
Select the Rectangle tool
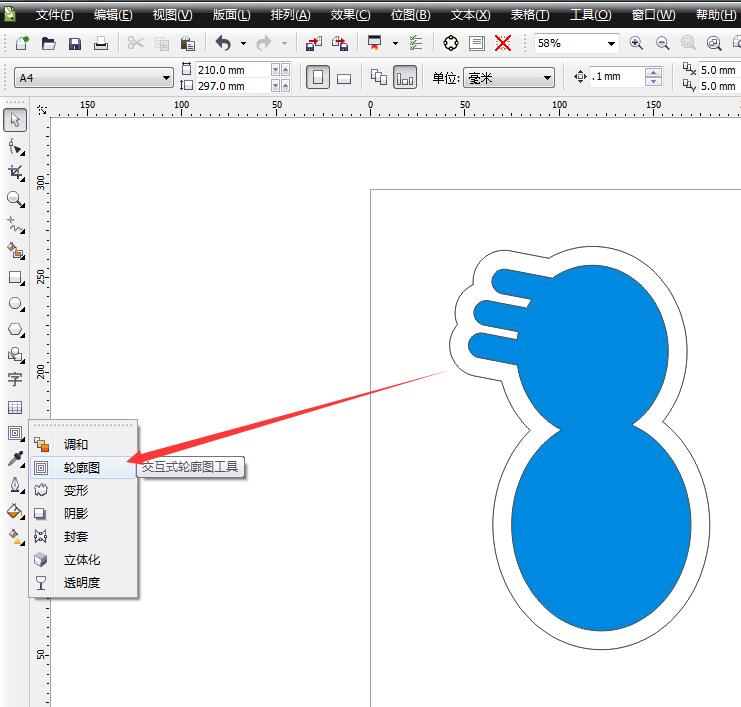click(15, 278)
